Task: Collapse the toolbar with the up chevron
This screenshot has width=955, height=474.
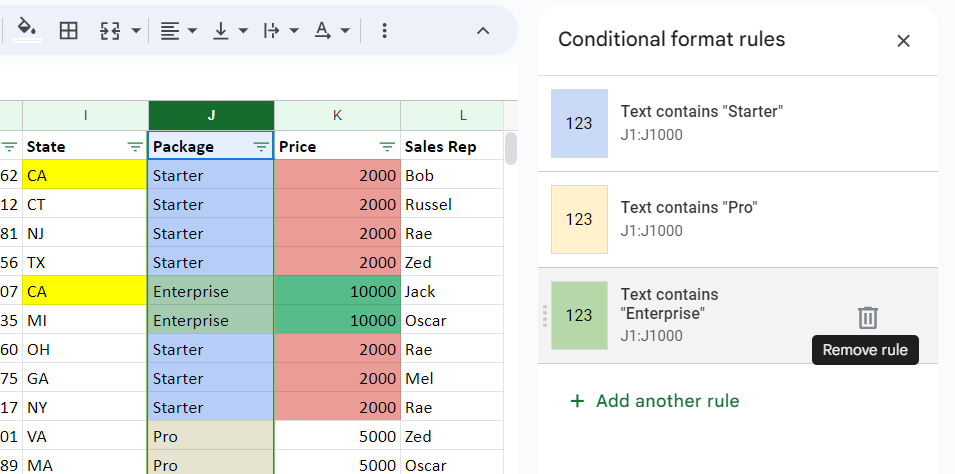Action: (x=482, y=30)
